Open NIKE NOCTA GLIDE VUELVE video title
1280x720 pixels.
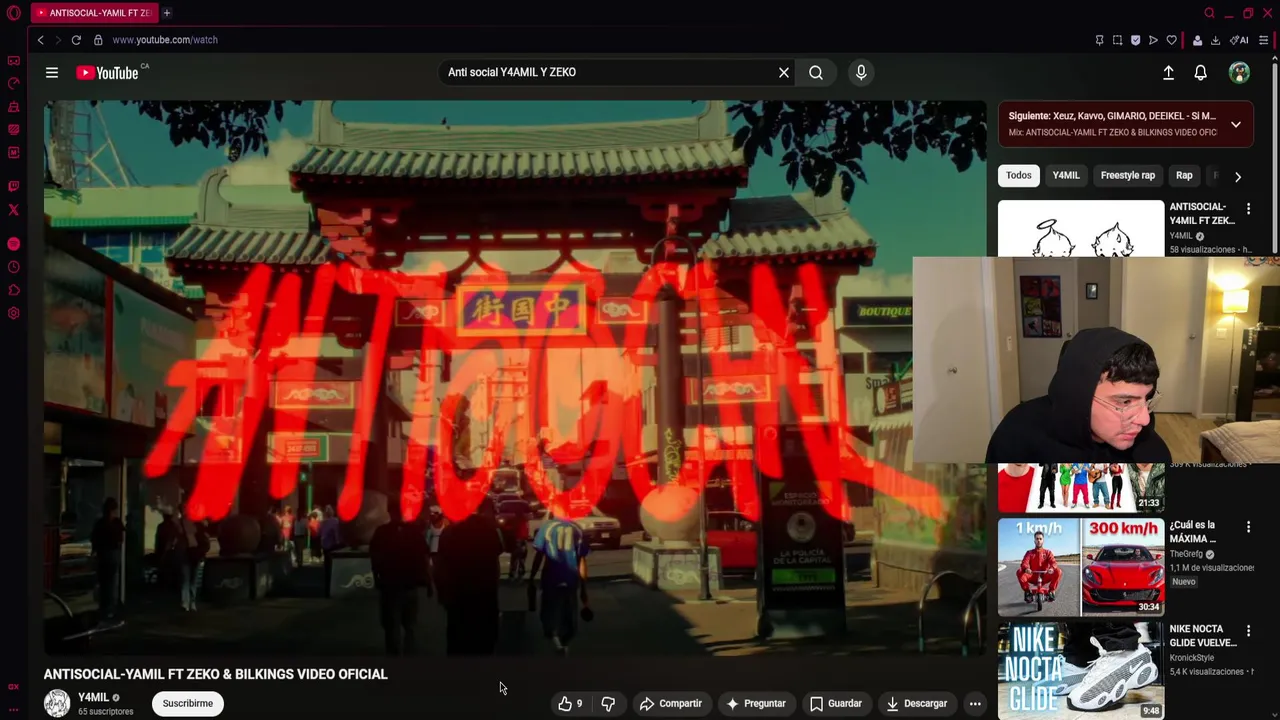pos(1203,636)
